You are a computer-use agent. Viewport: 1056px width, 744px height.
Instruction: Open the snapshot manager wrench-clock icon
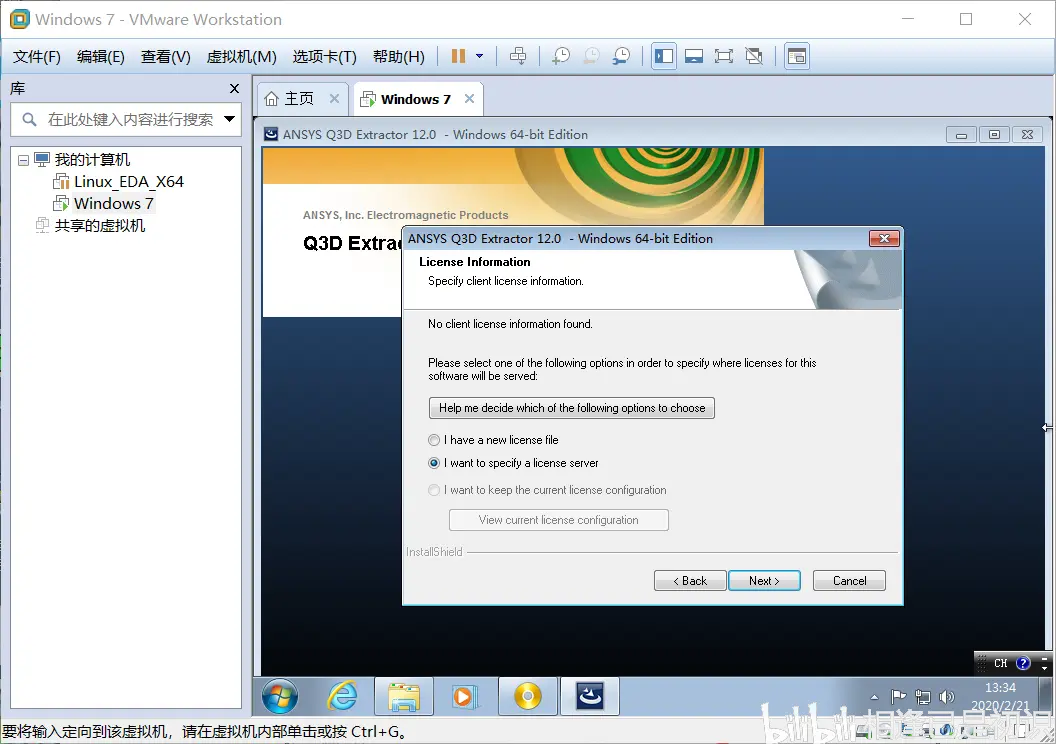point(621,56)
